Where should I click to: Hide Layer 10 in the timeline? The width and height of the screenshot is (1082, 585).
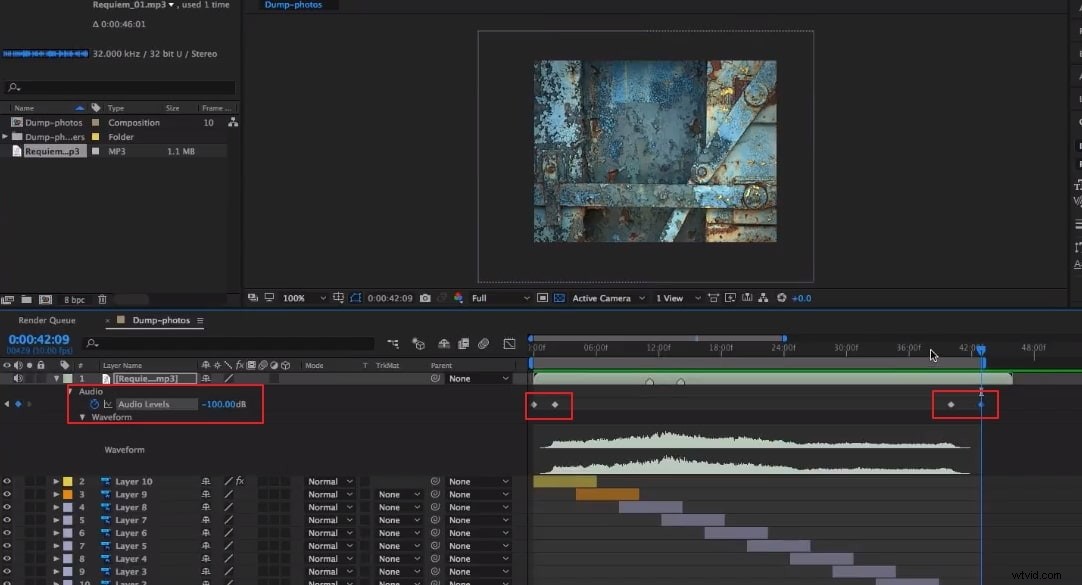[7, 481]
